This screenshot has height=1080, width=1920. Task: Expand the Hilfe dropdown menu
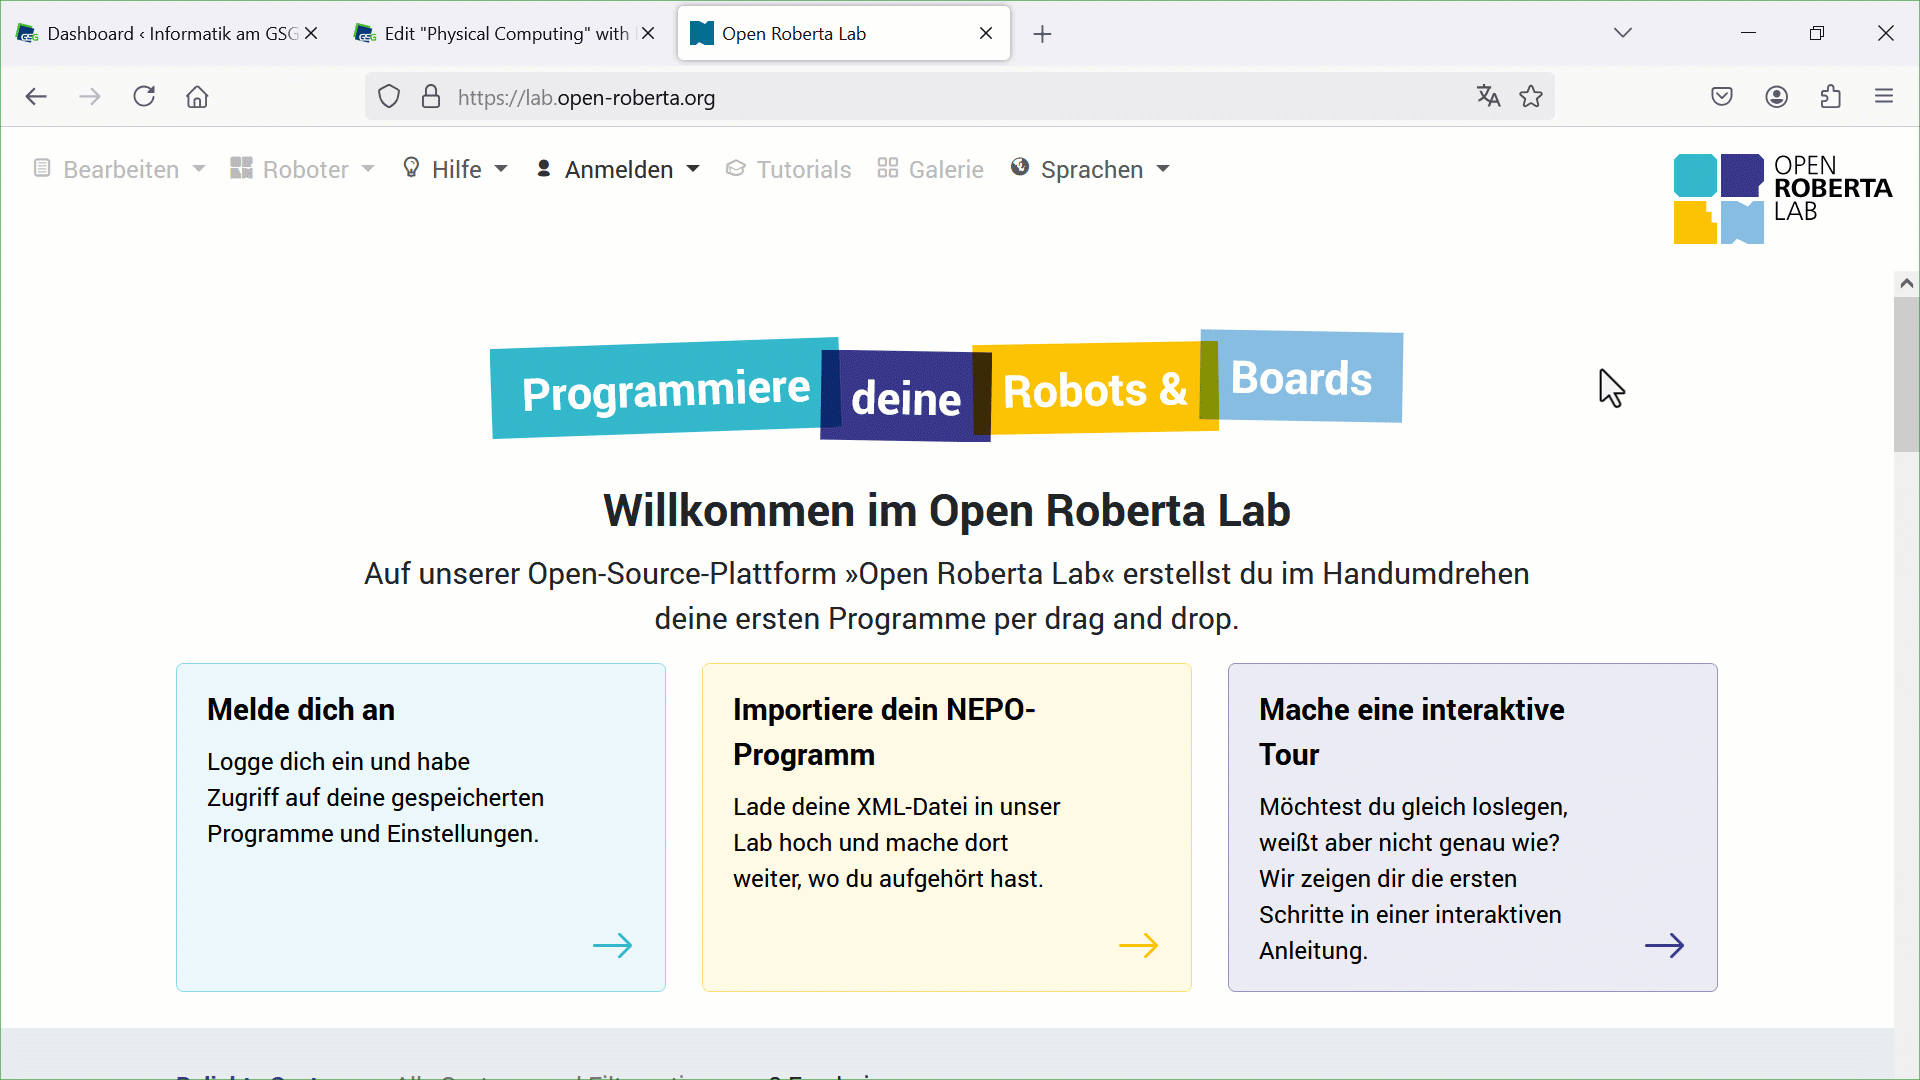click(x=456, y=170)
